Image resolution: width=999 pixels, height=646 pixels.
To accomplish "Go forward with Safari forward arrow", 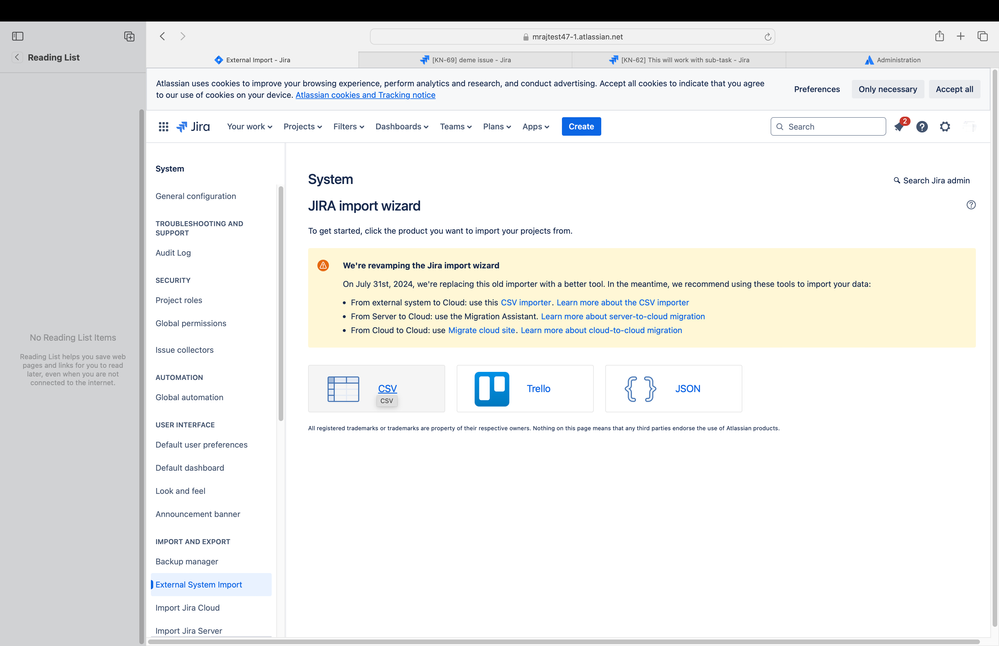I will coord(183,36).
